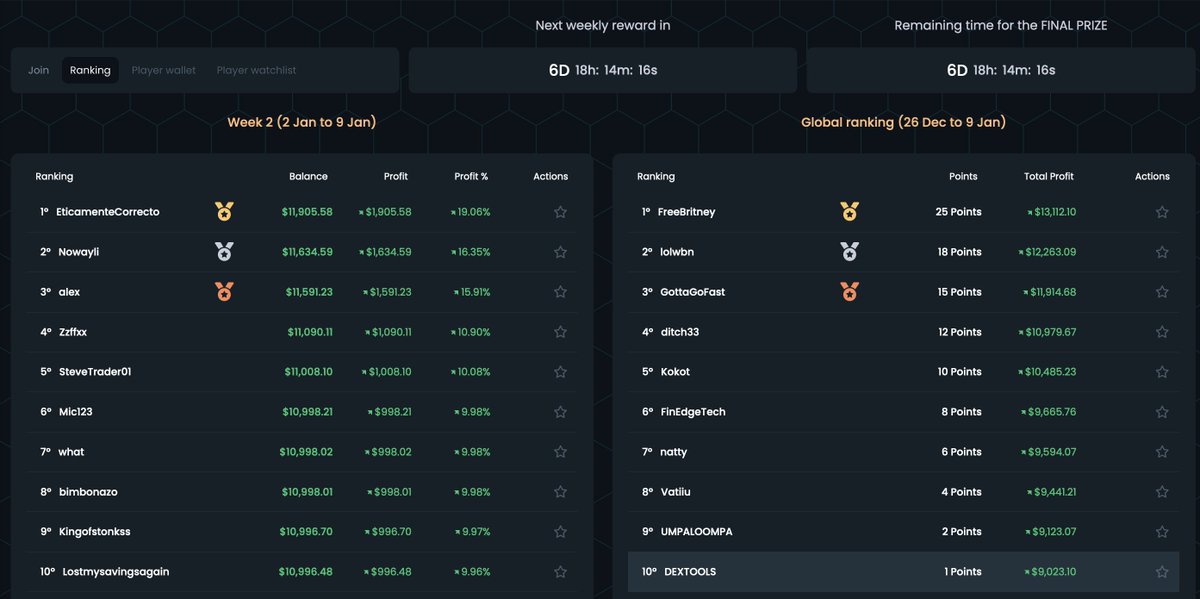Screen dimensions: 1200x599
Task: Click the weekly Balance column header
Action: 308,176
